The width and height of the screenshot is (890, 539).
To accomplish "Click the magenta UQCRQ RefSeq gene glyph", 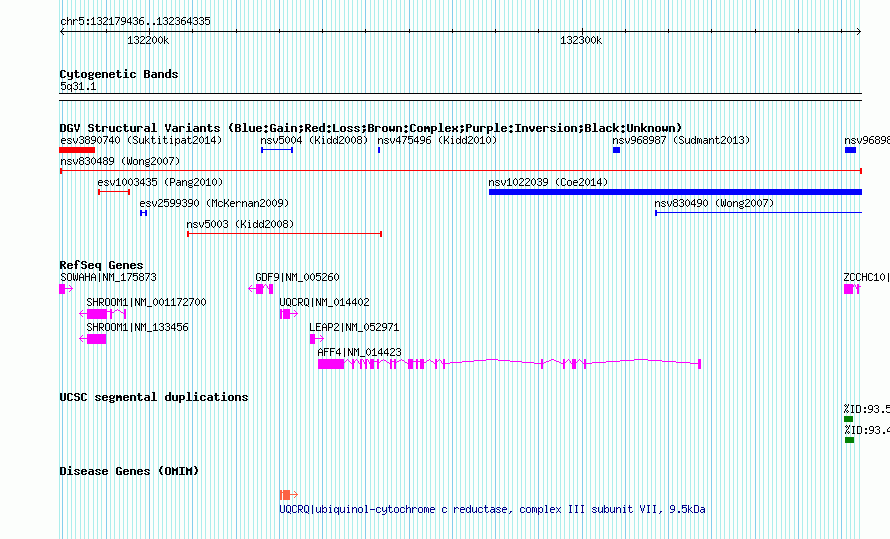I will coord(288,314).
